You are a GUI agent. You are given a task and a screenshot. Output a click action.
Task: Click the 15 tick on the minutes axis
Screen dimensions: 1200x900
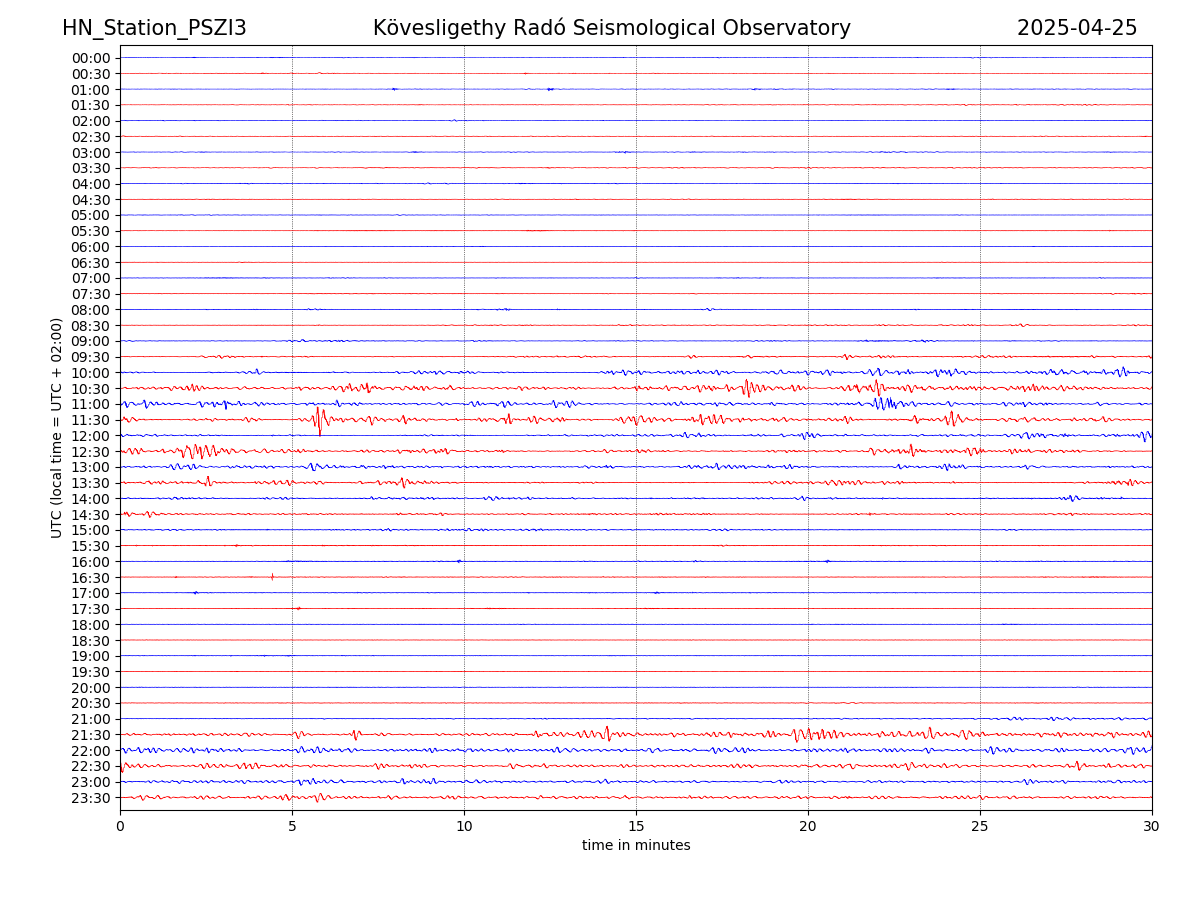tap(636, 826)
